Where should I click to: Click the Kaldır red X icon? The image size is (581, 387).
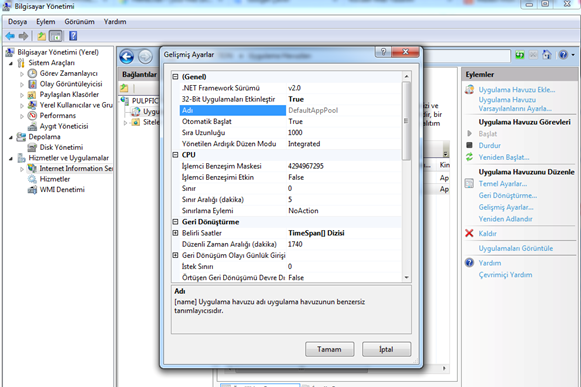pos(469,233)
